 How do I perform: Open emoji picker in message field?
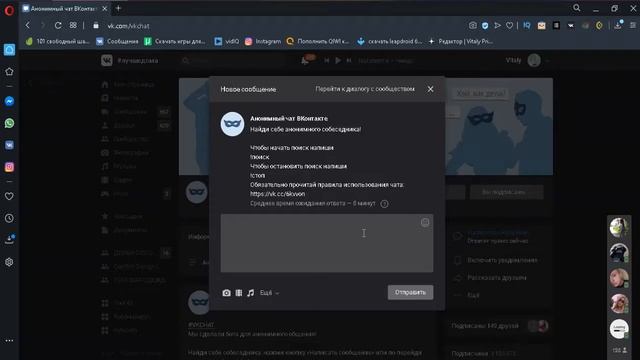point(425,222)
